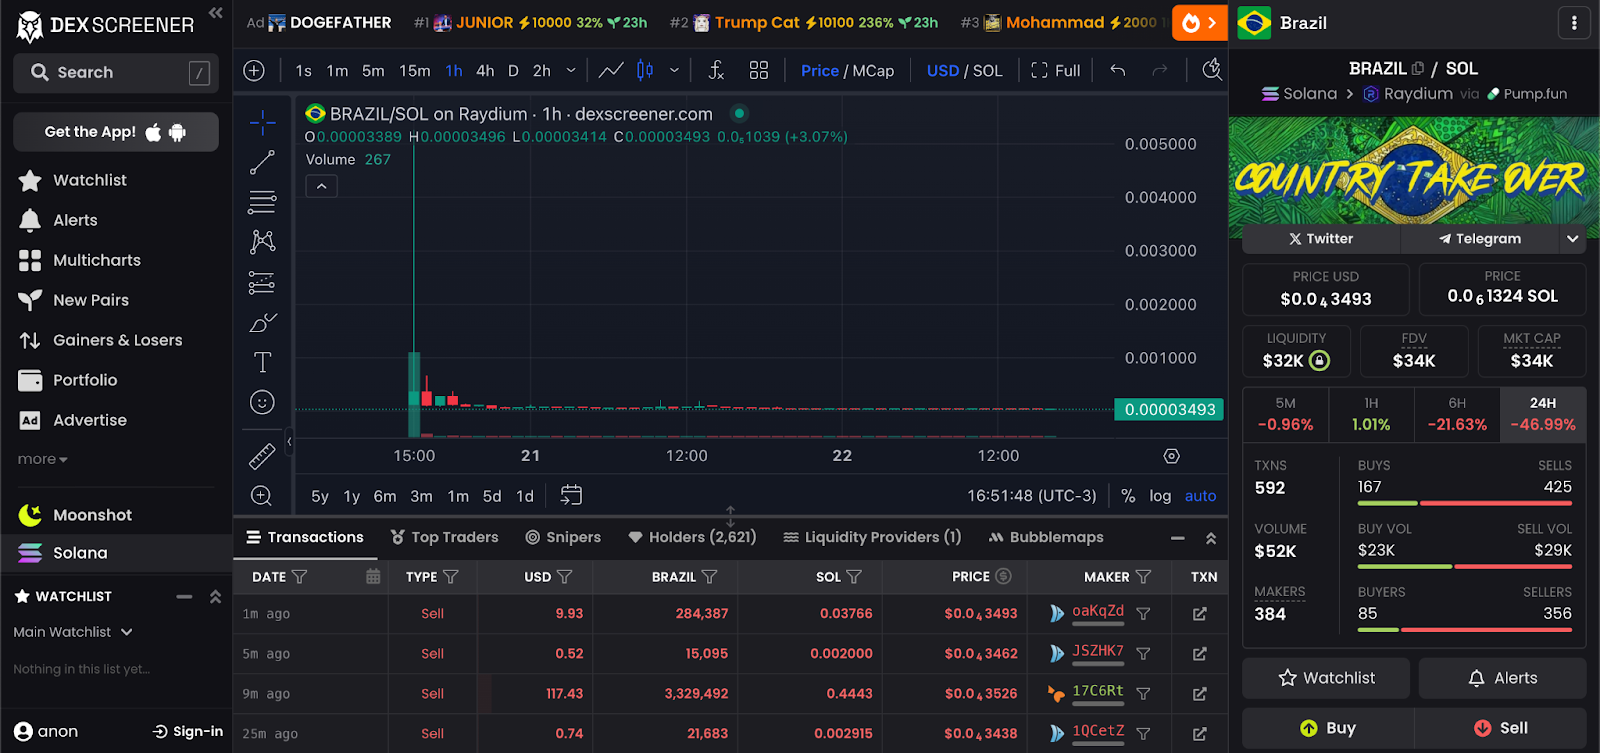
Task: Open the date calendar filter icon
Action: 373,576
